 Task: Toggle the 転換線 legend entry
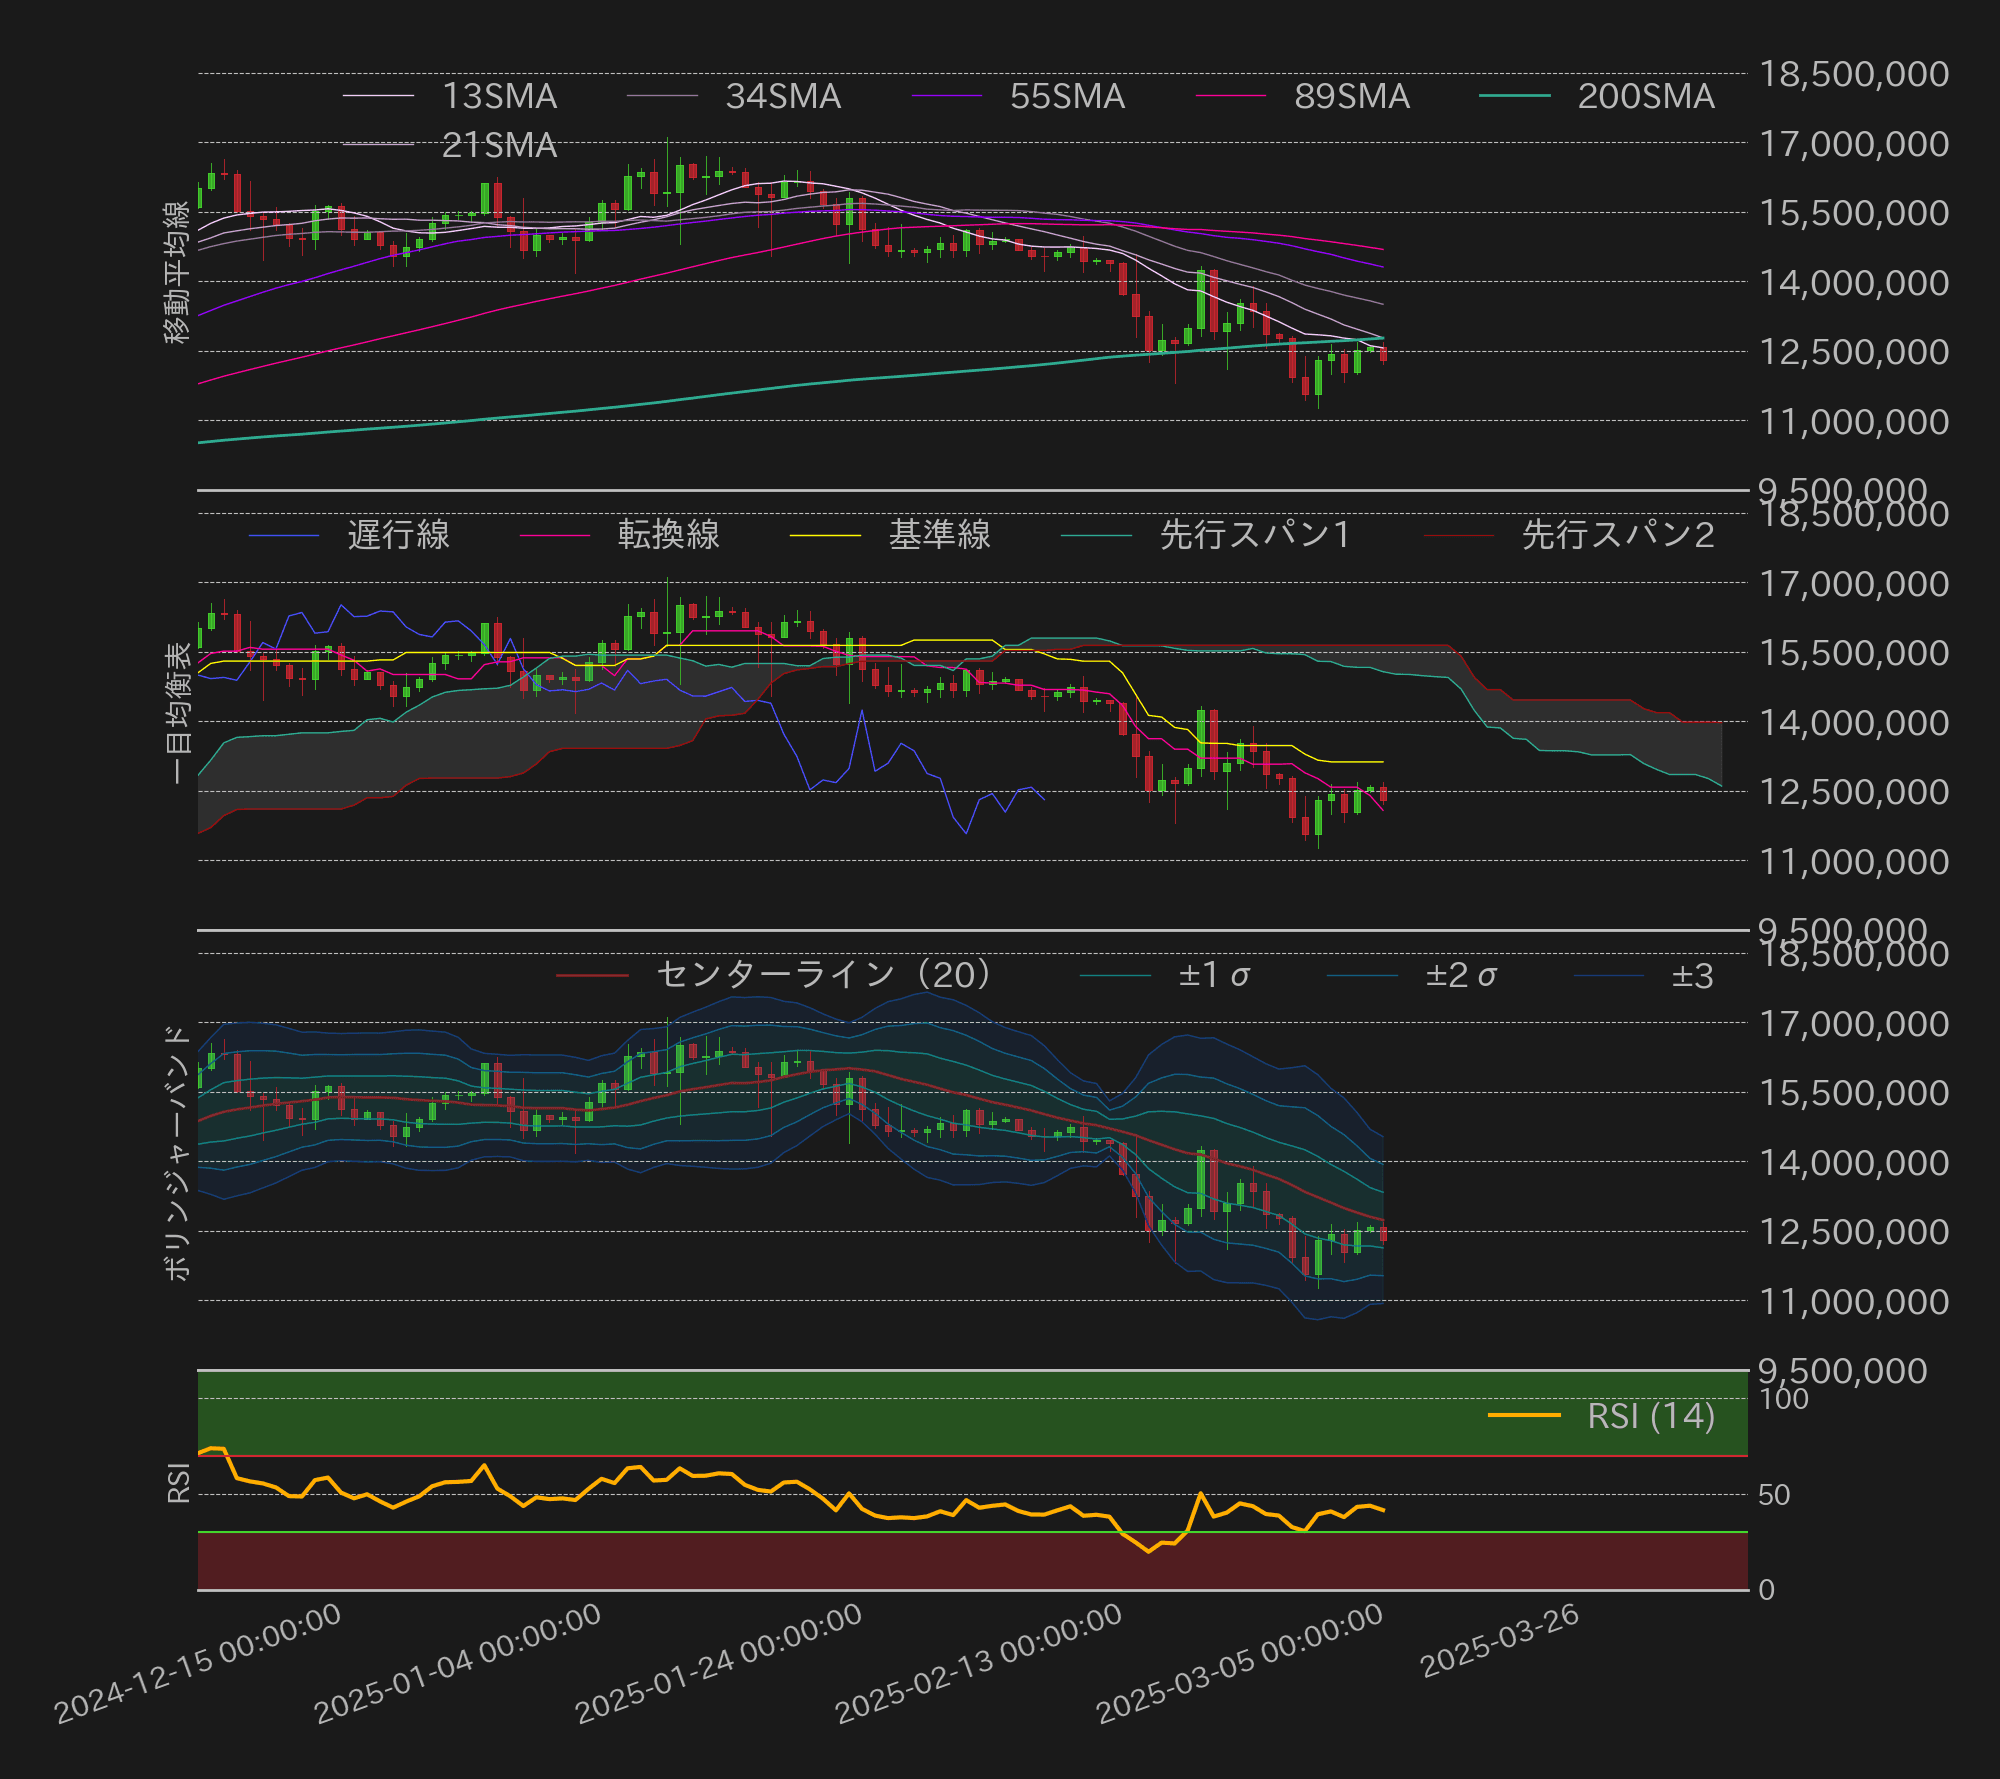point(668,535)
